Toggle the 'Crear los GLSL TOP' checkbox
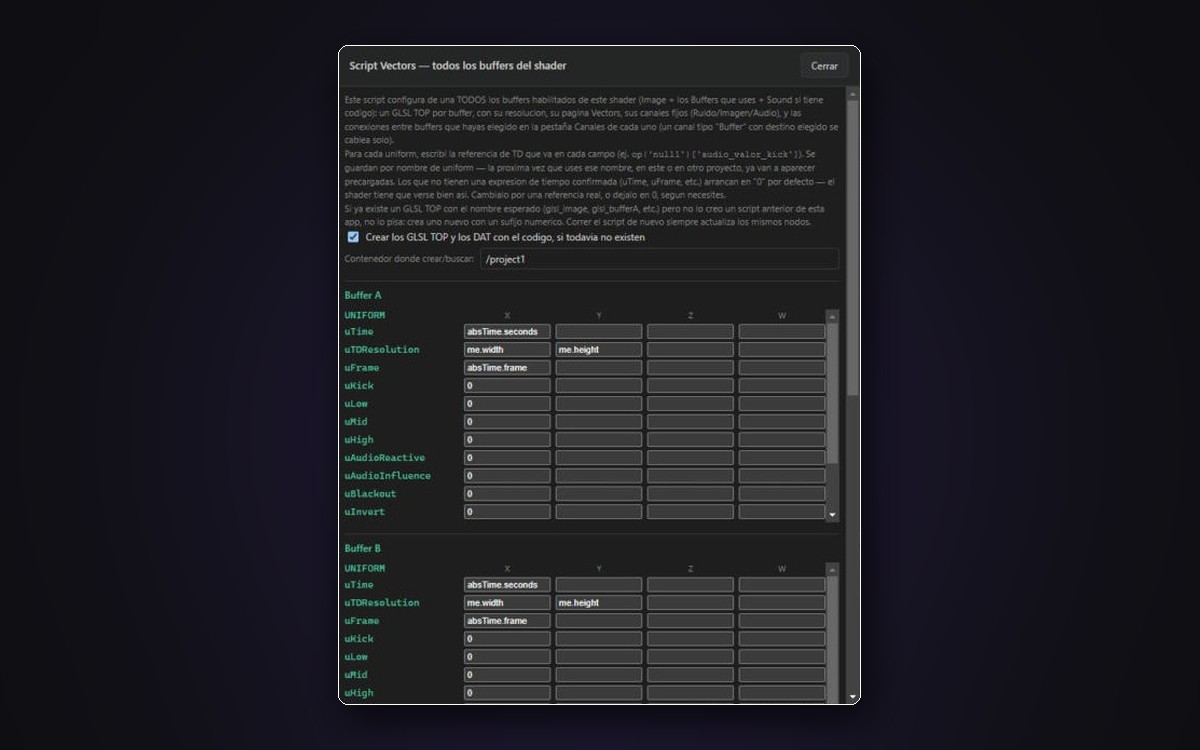1200x750 pixels. coord(353,238)
